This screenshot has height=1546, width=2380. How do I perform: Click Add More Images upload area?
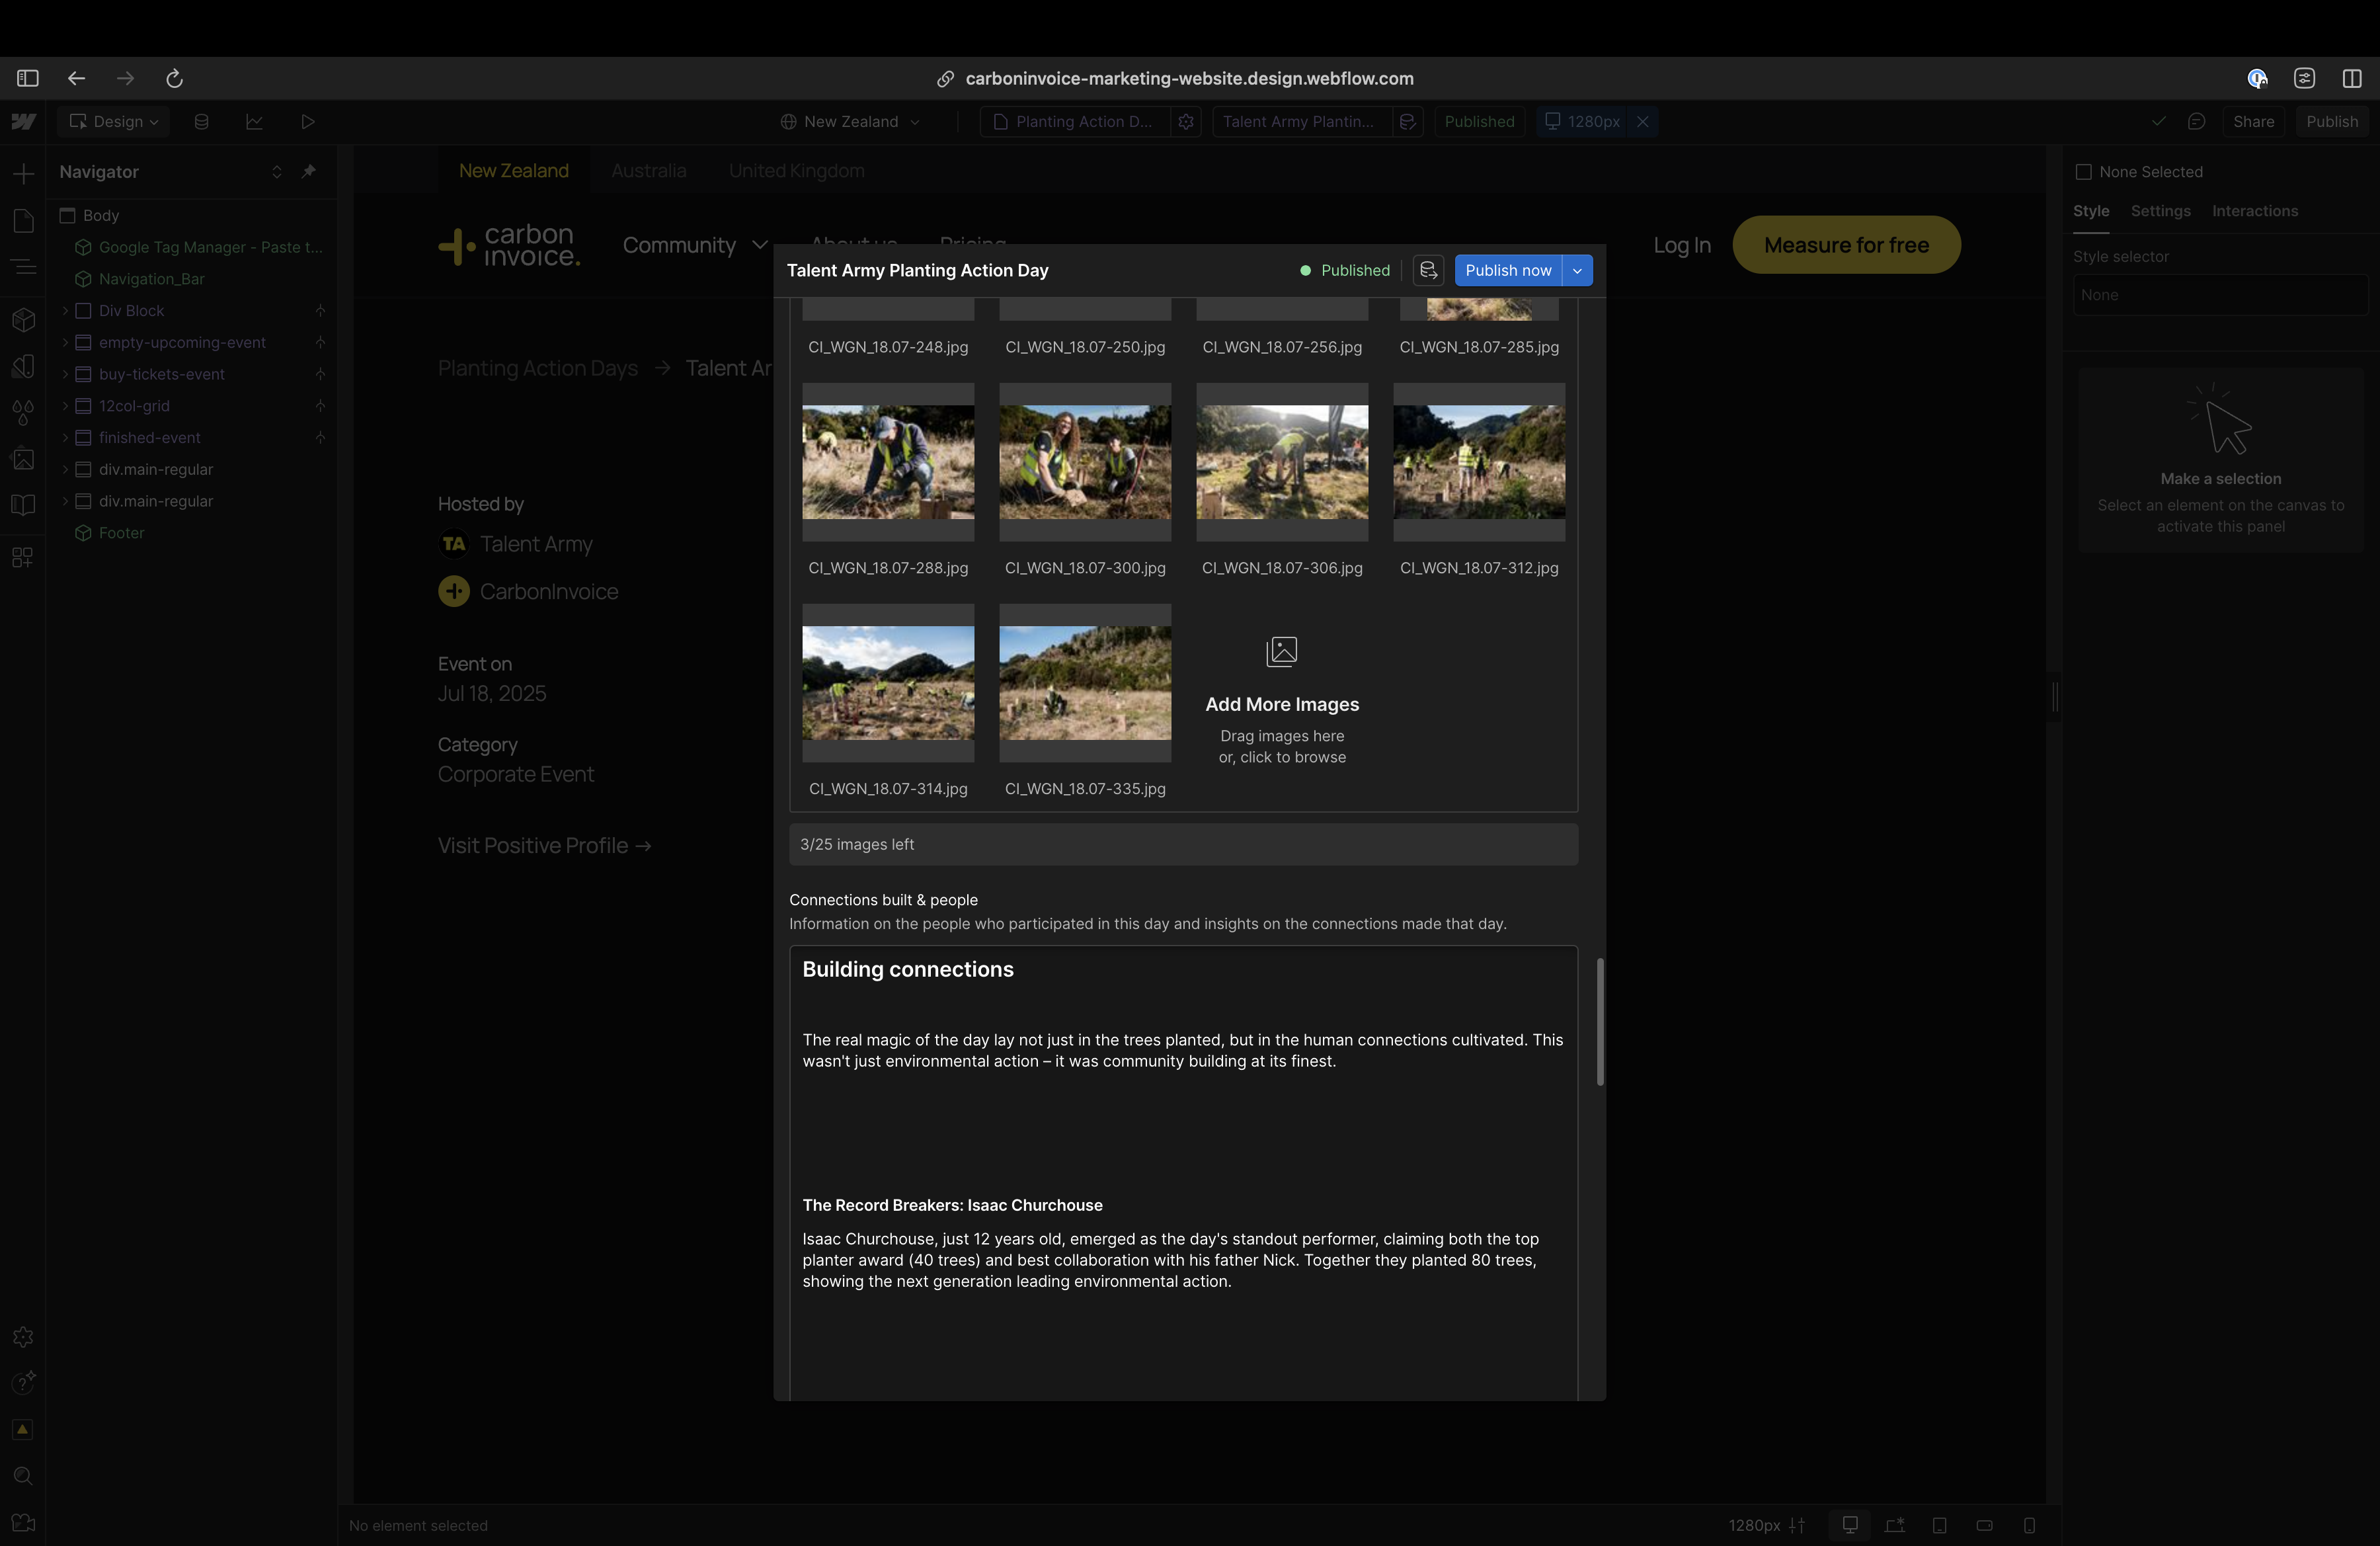click(x=1282, y=702)
